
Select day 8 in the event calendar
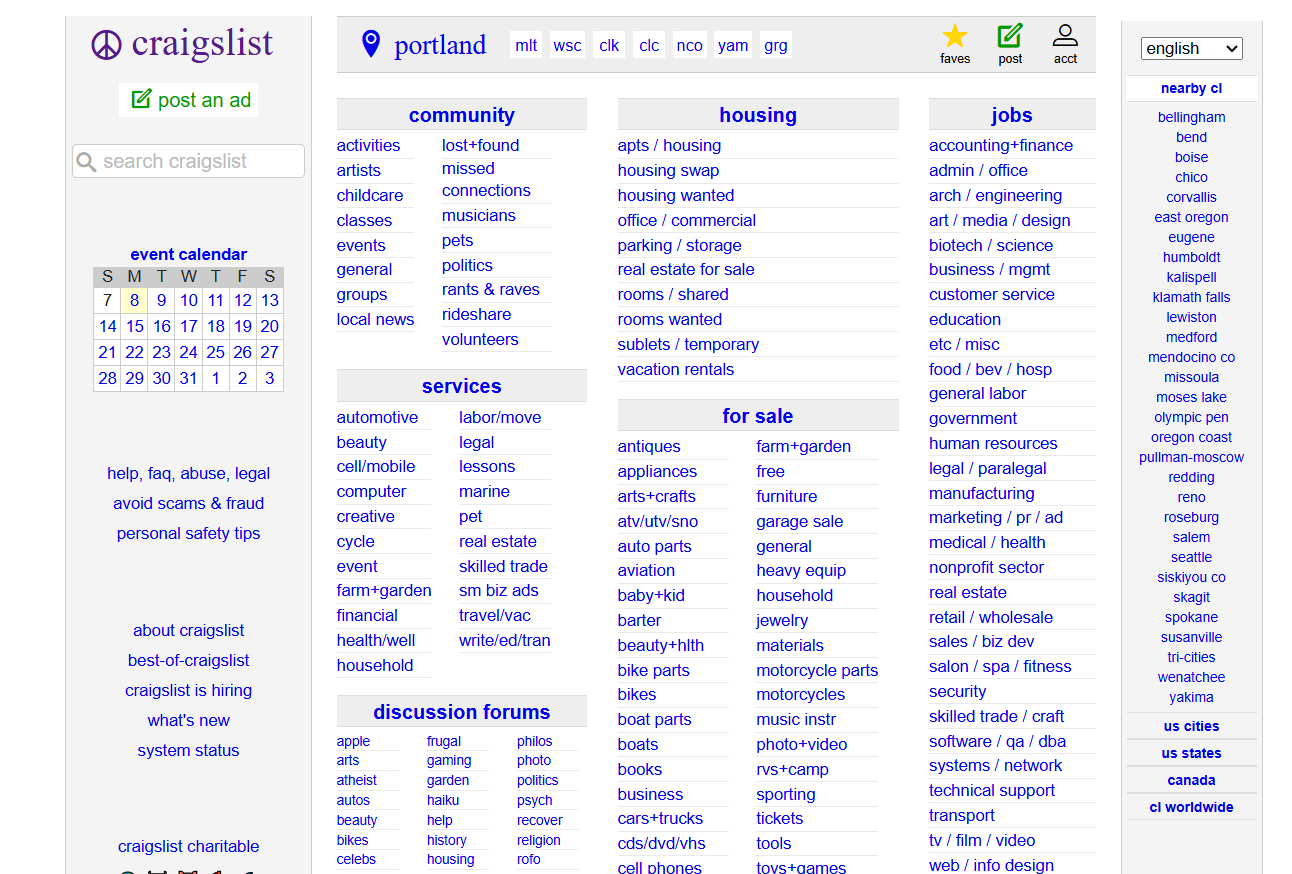coord(134,300)
